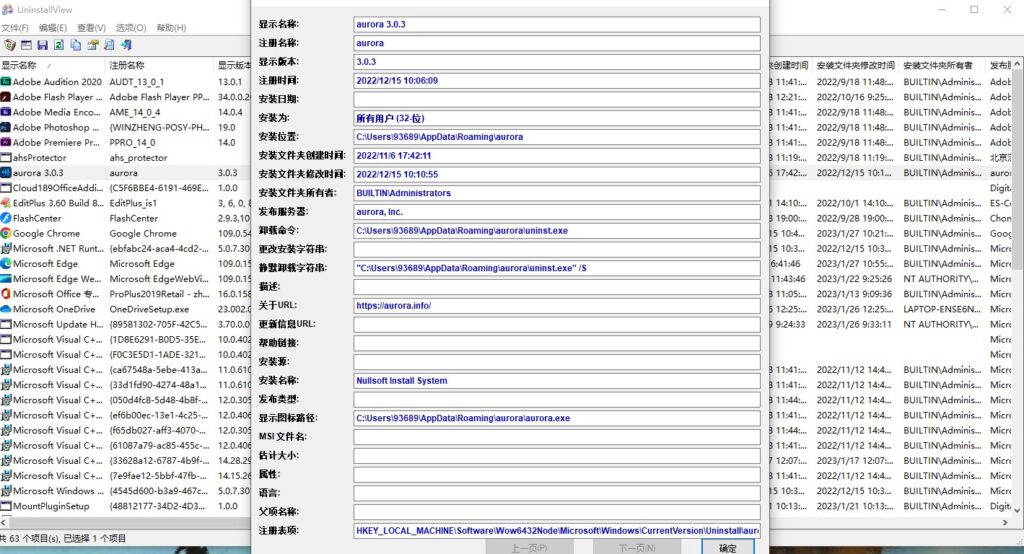Click the 确定 button in the properties dialog
1024x554 pixels.
pyautogui.click(x=728, y=547)
